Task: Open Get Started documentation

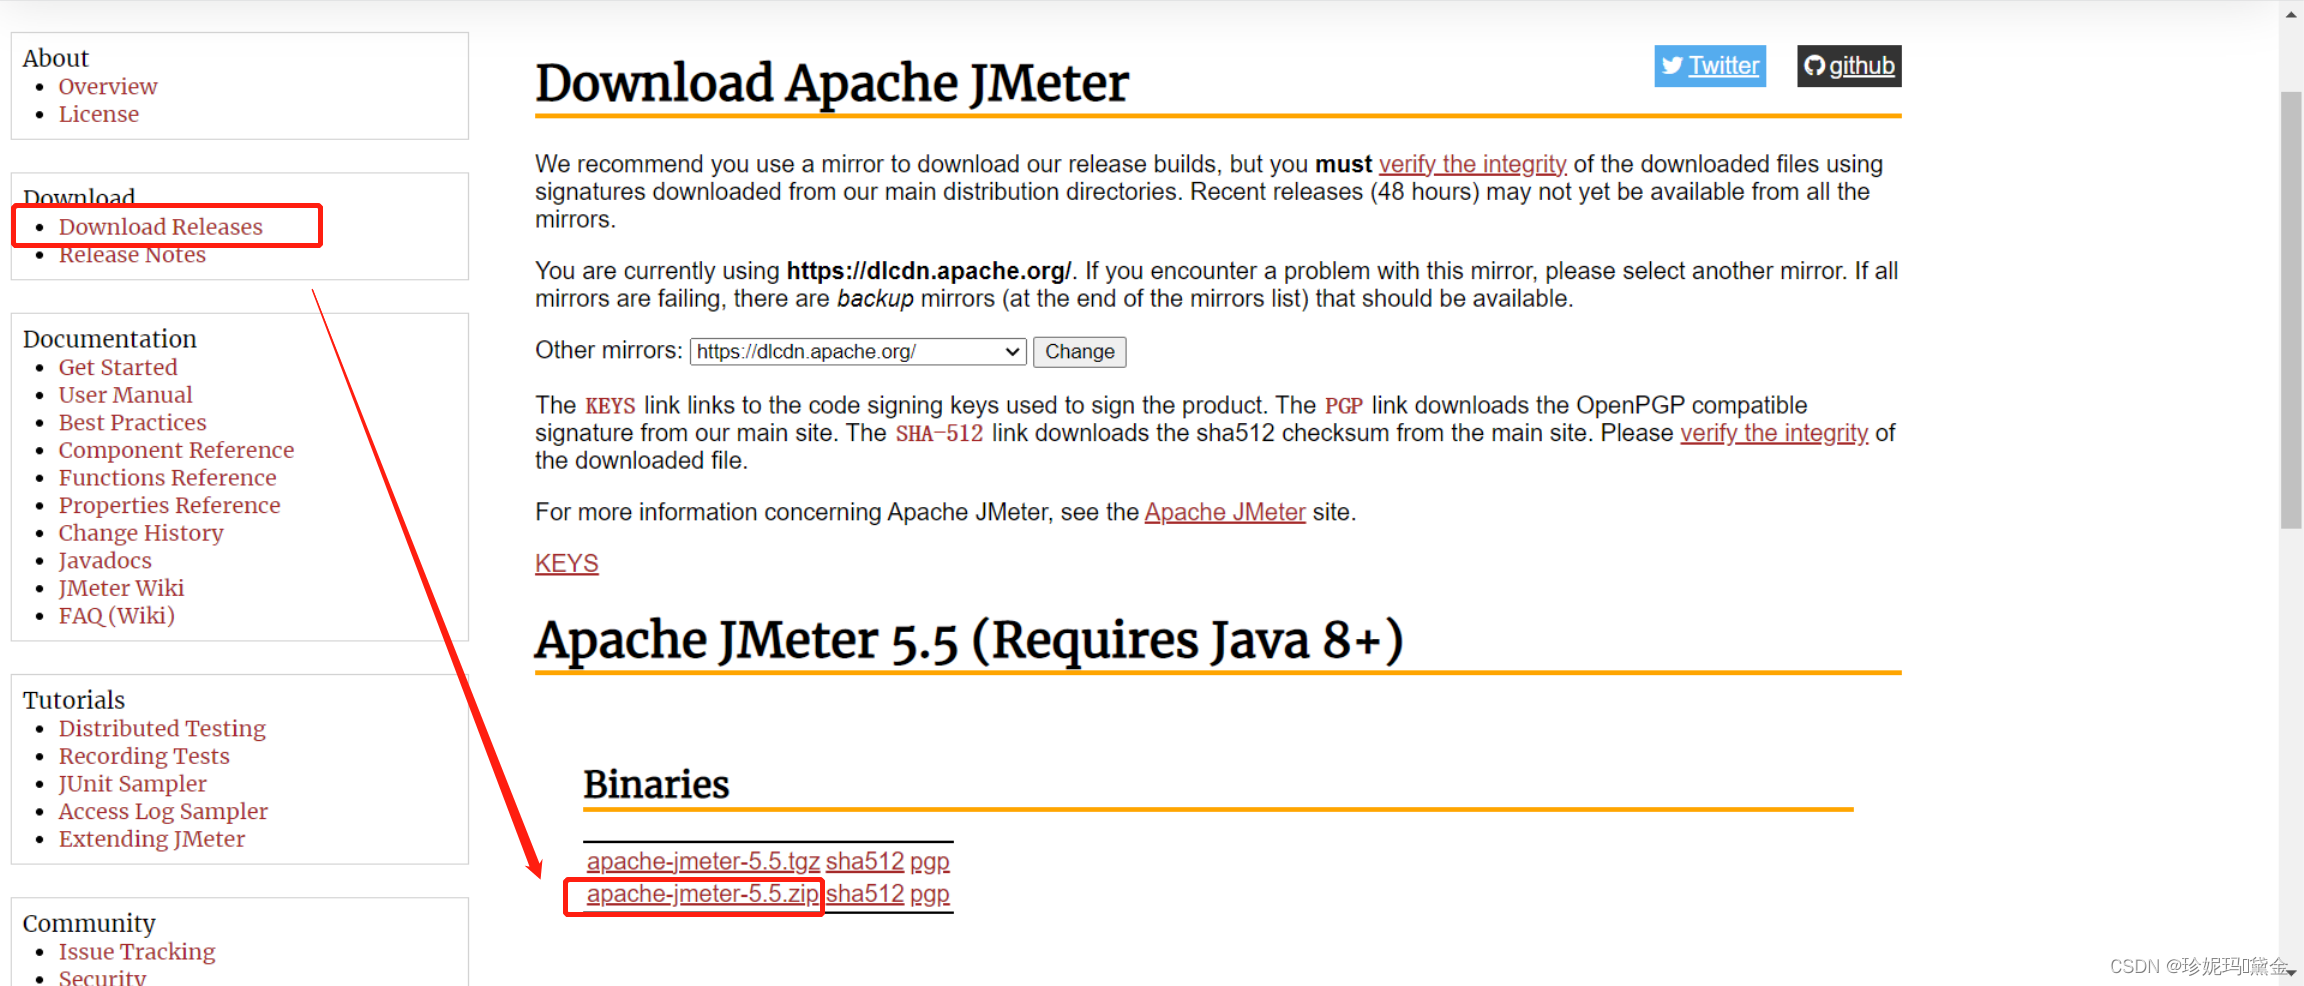Action: (118, 368)
